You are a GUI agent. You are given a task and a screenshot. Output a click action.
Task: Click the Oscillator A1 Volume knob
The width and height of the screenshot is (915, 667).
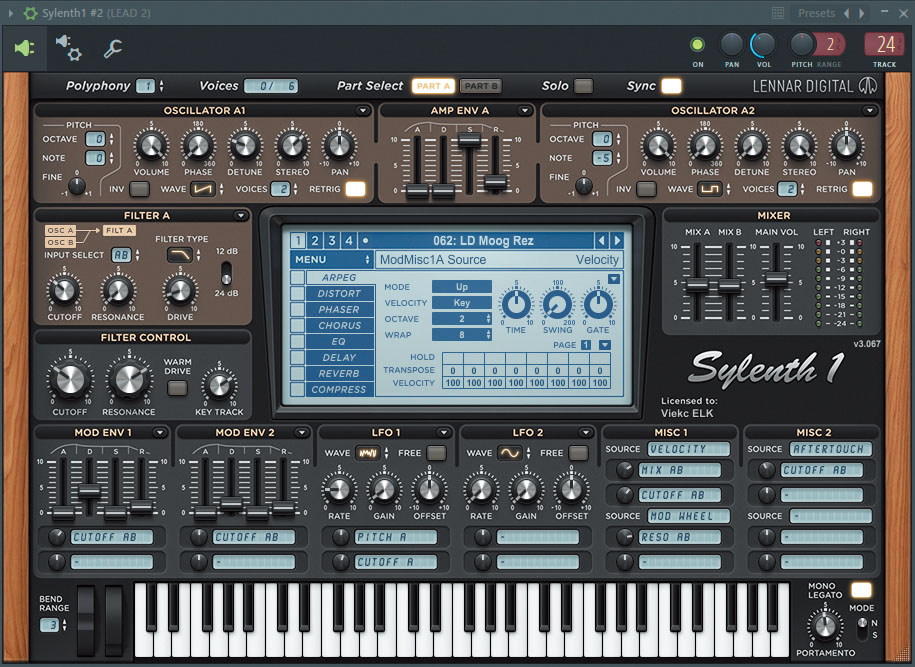coord(151,145)
